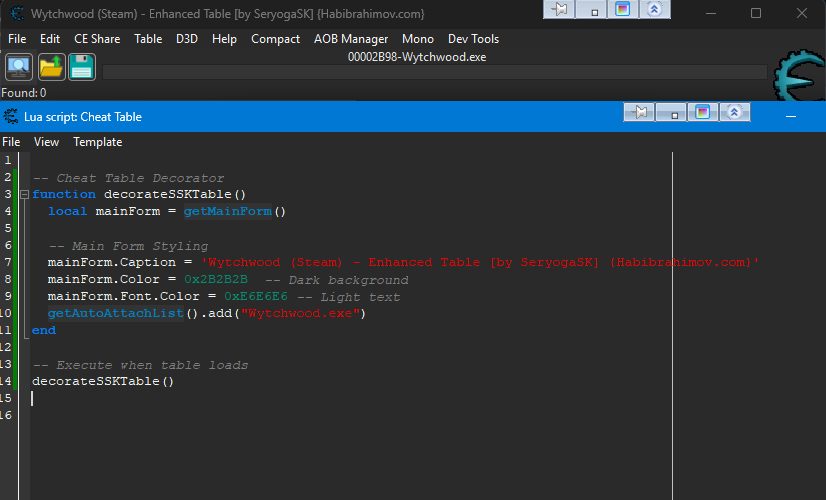
Task: Click the pin icon in main title bar
Action: 559,9
